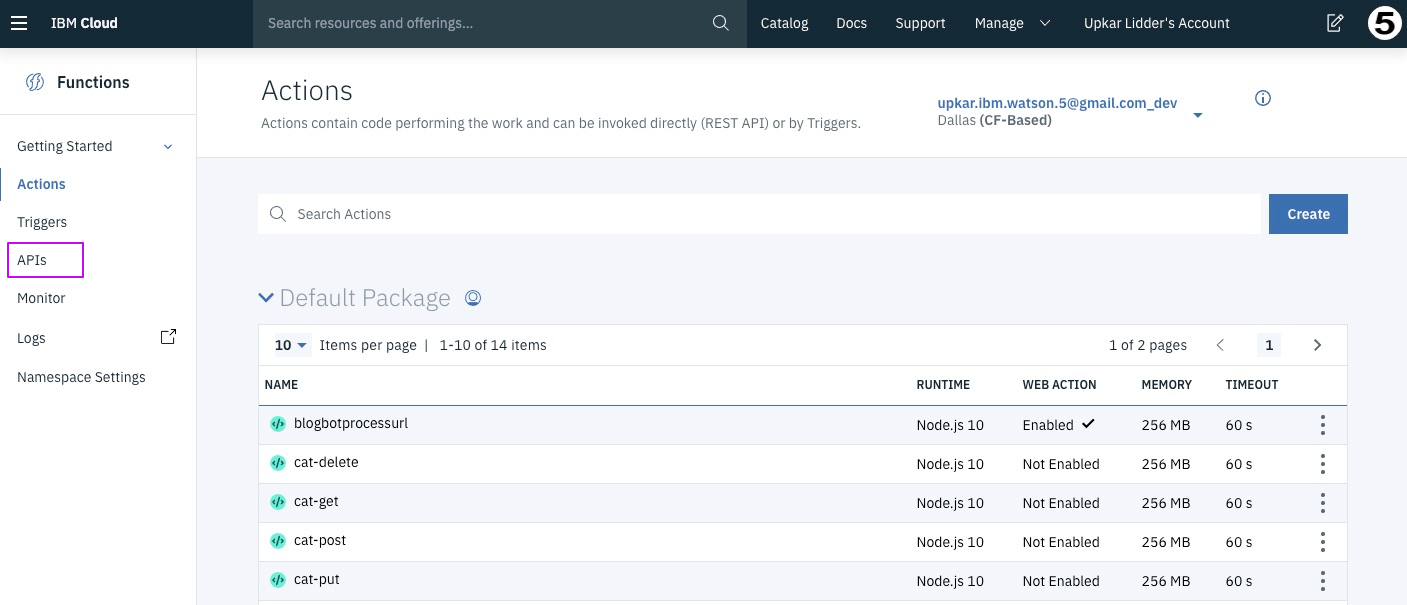The image size is (1407, 605).
Task: Click the namespace email upkar.ibm.watson.5@gmail.com_dev
Action: pos(1057,103)
